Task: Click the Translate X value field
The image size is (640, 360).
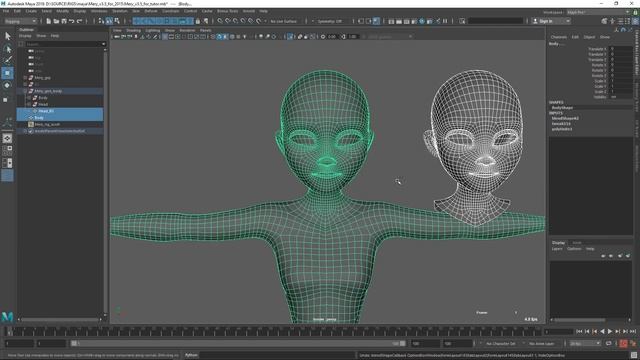Action: tap(621, 49)
